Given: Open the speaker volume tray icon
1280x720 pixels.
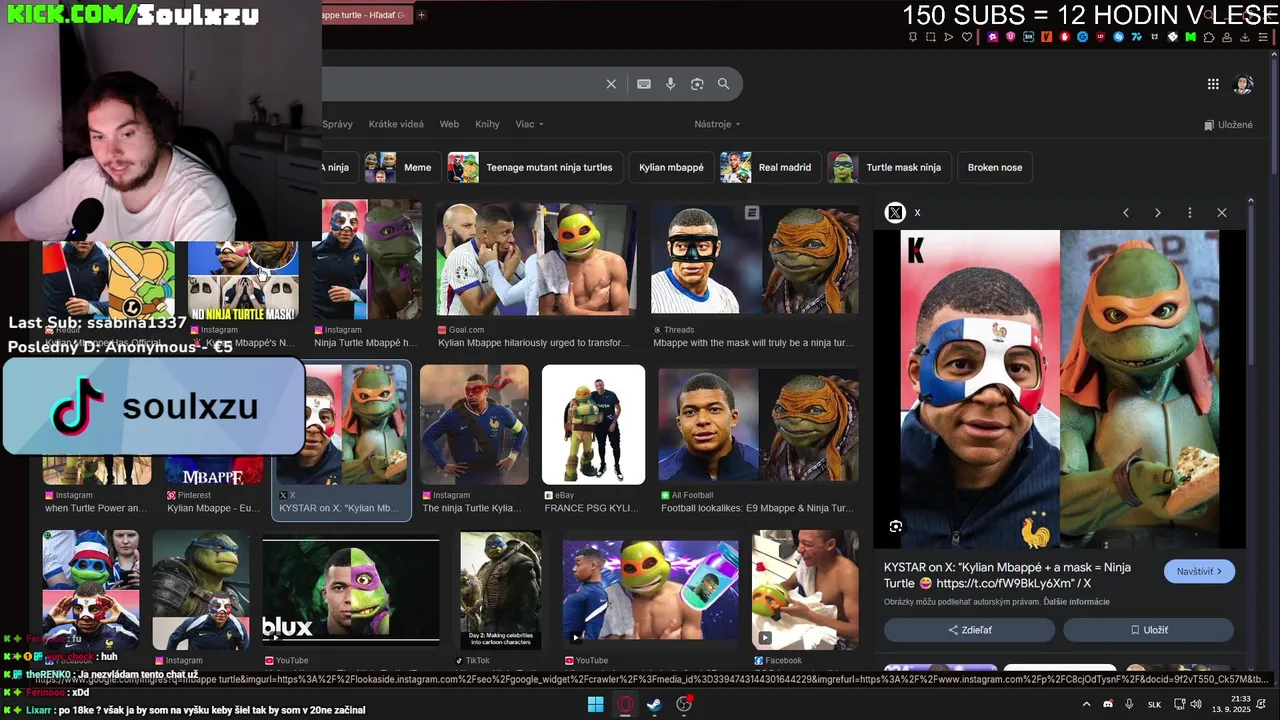Looking at the screenshot, I should [1195, 704].
